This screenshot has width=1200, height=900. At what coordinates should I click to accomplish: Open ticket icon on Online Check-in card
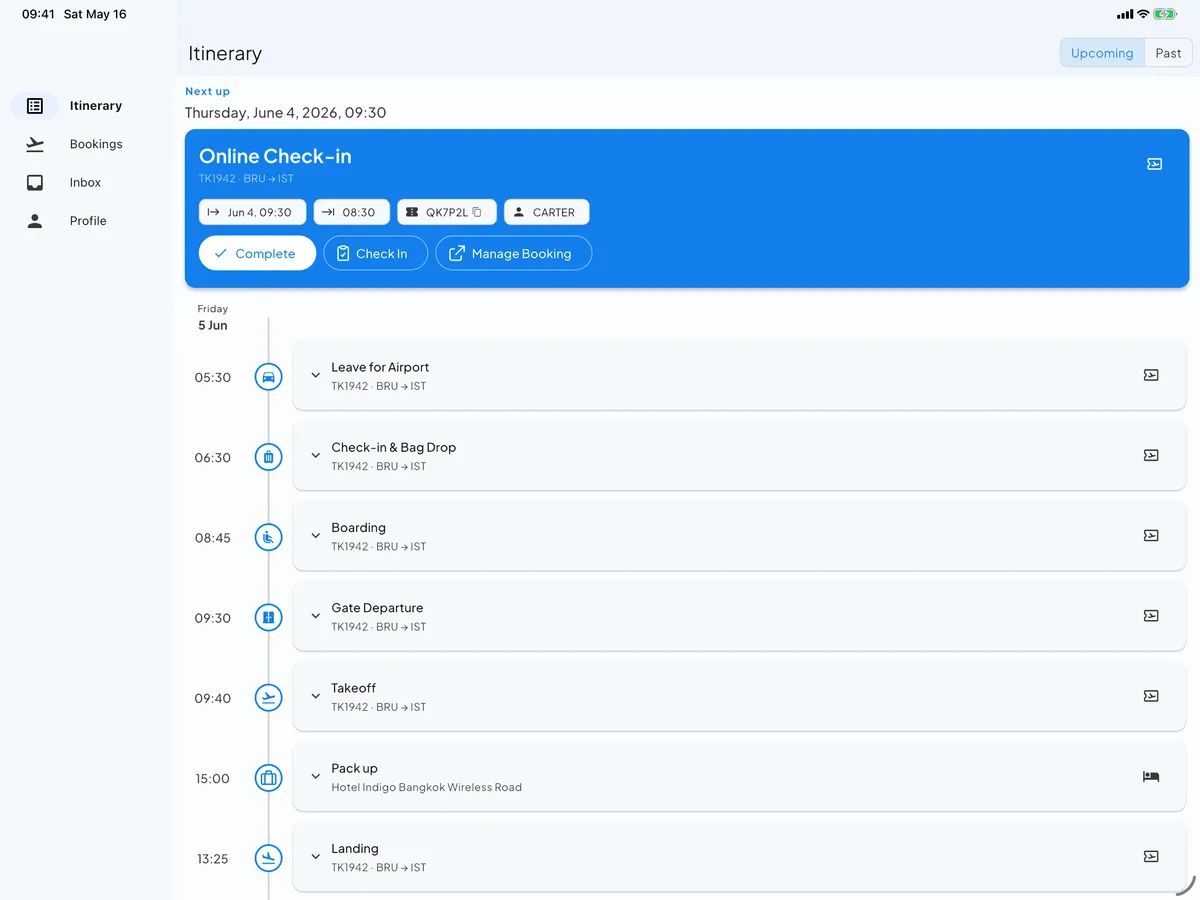point(1154,164)
